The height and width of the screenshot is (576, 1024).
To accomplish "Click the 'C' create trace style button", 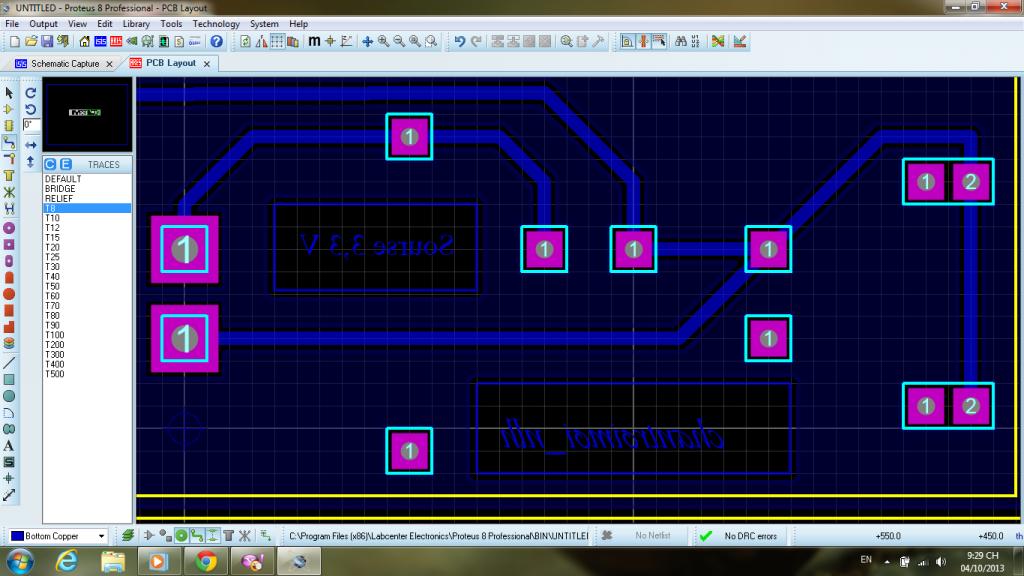I will [50, 164].
